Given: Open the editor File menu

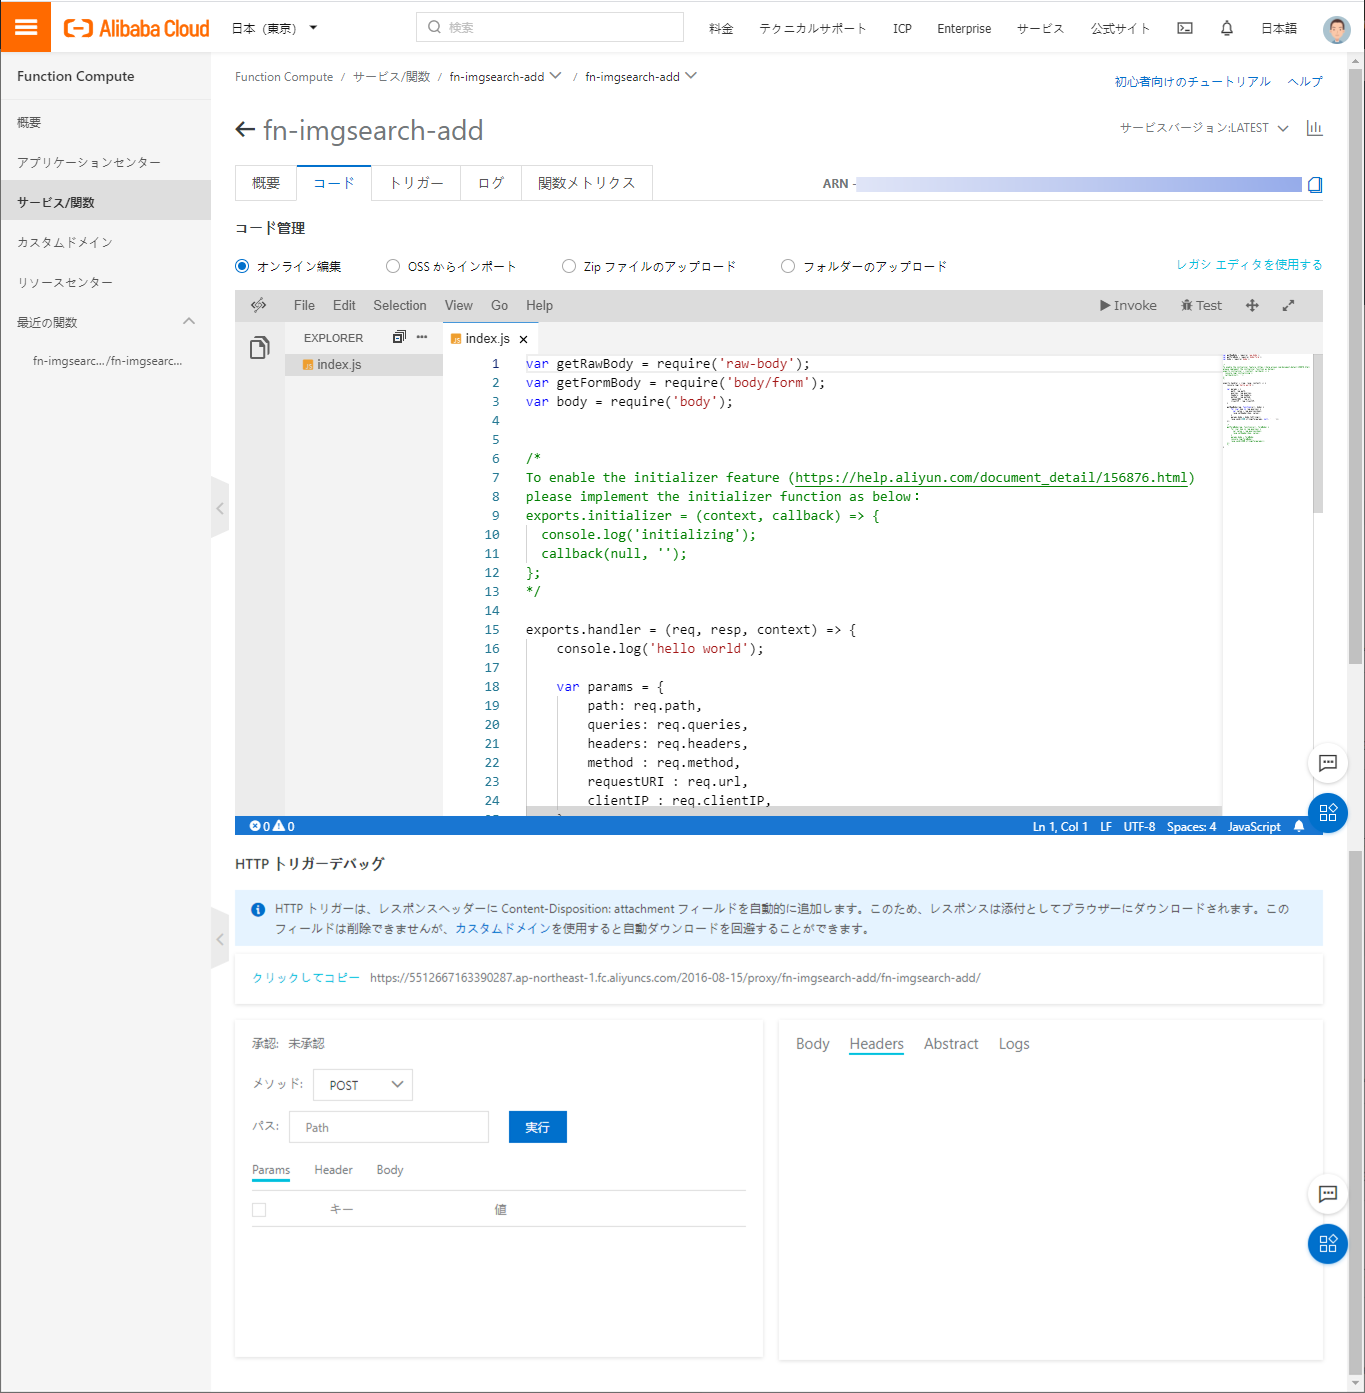Looking at the screenshot, I should click(304, 305).
